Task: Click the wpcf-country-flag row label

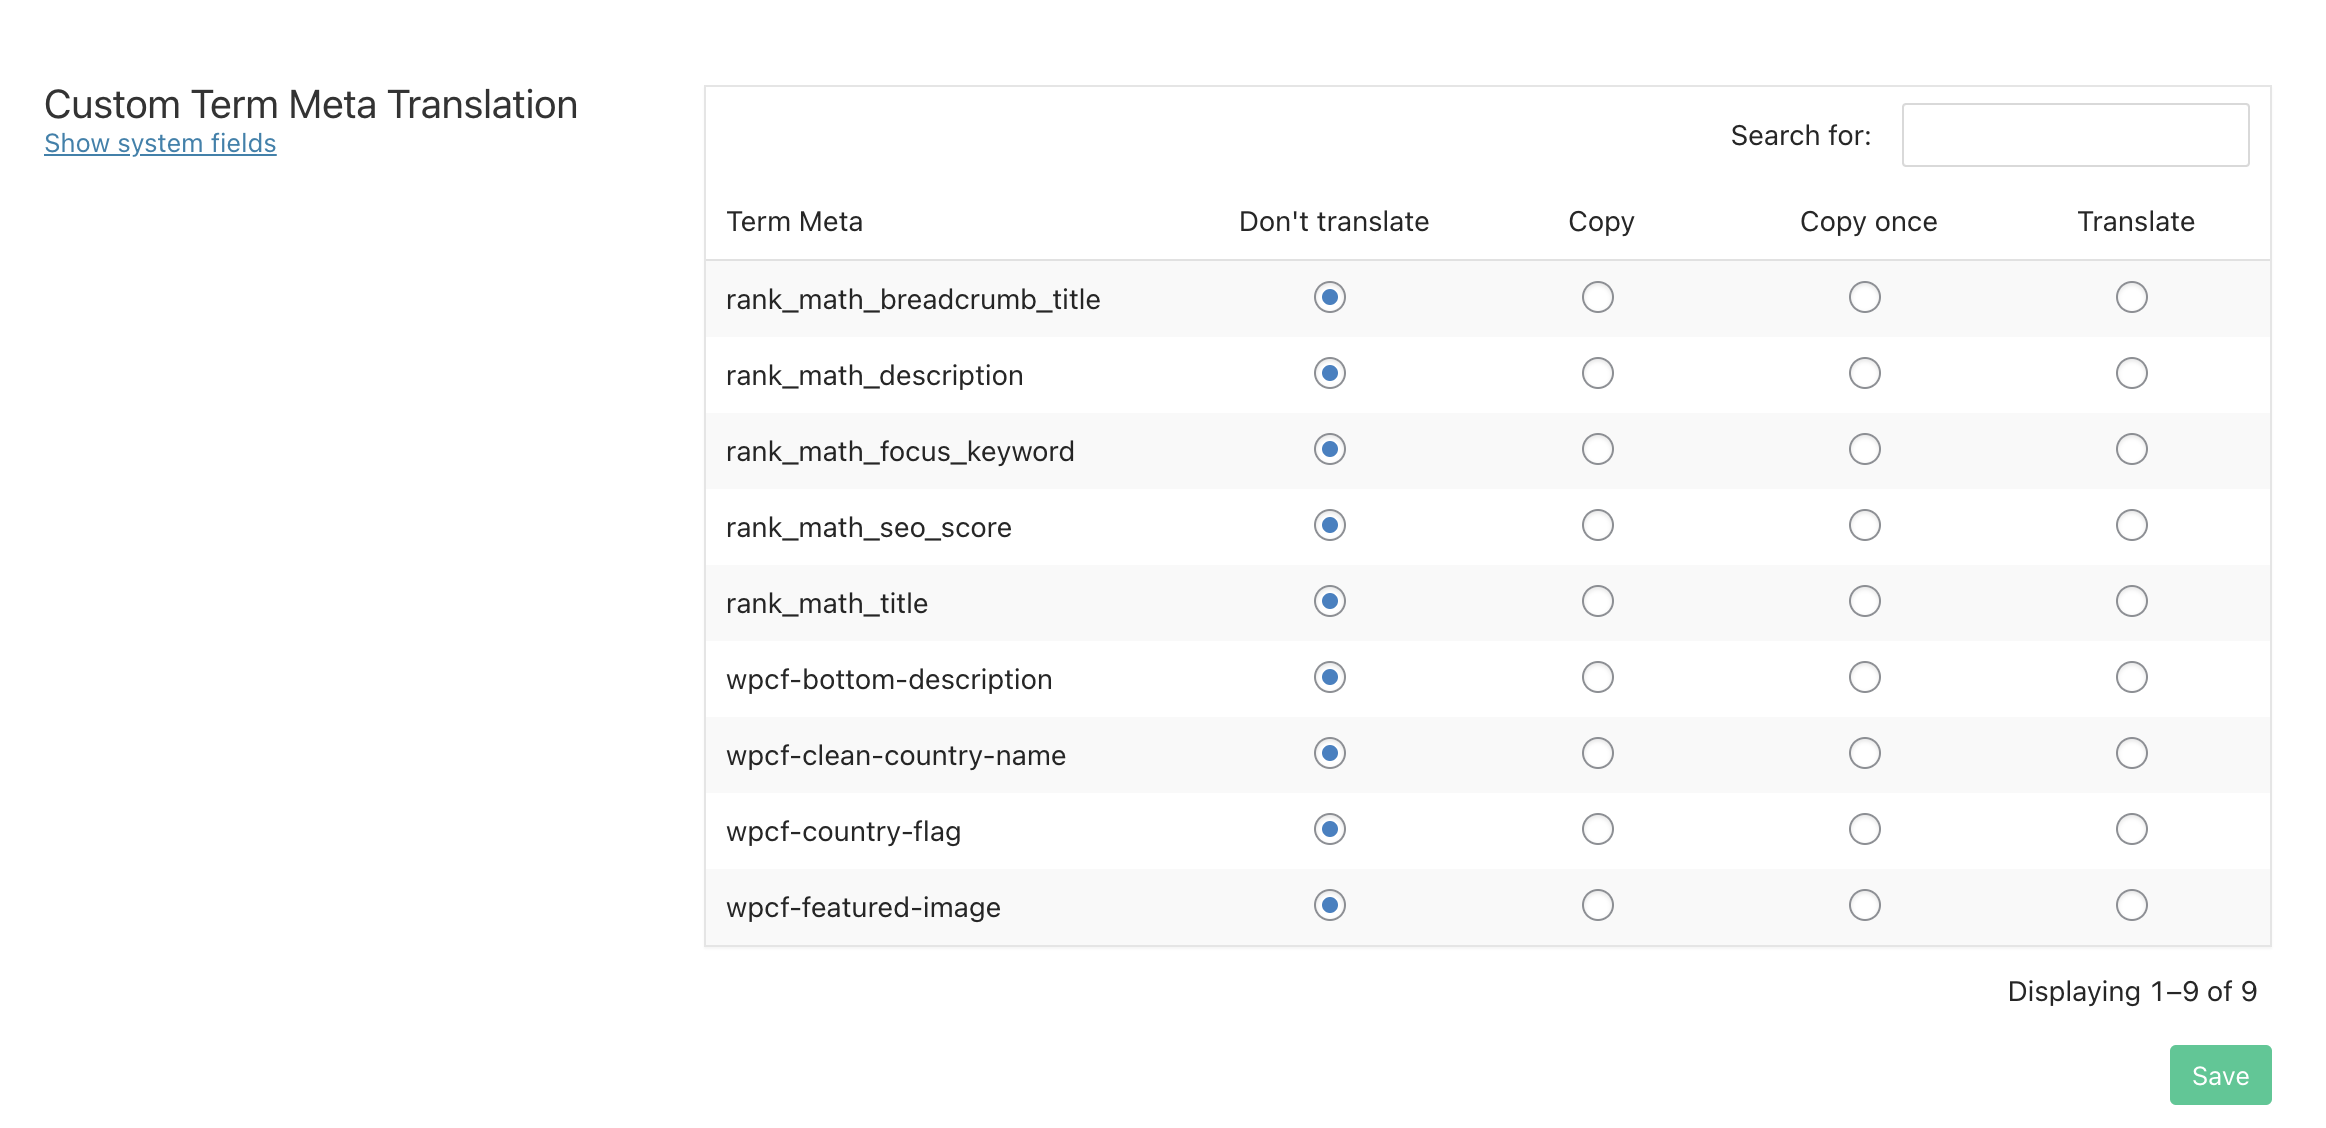Action: [844, 831]
